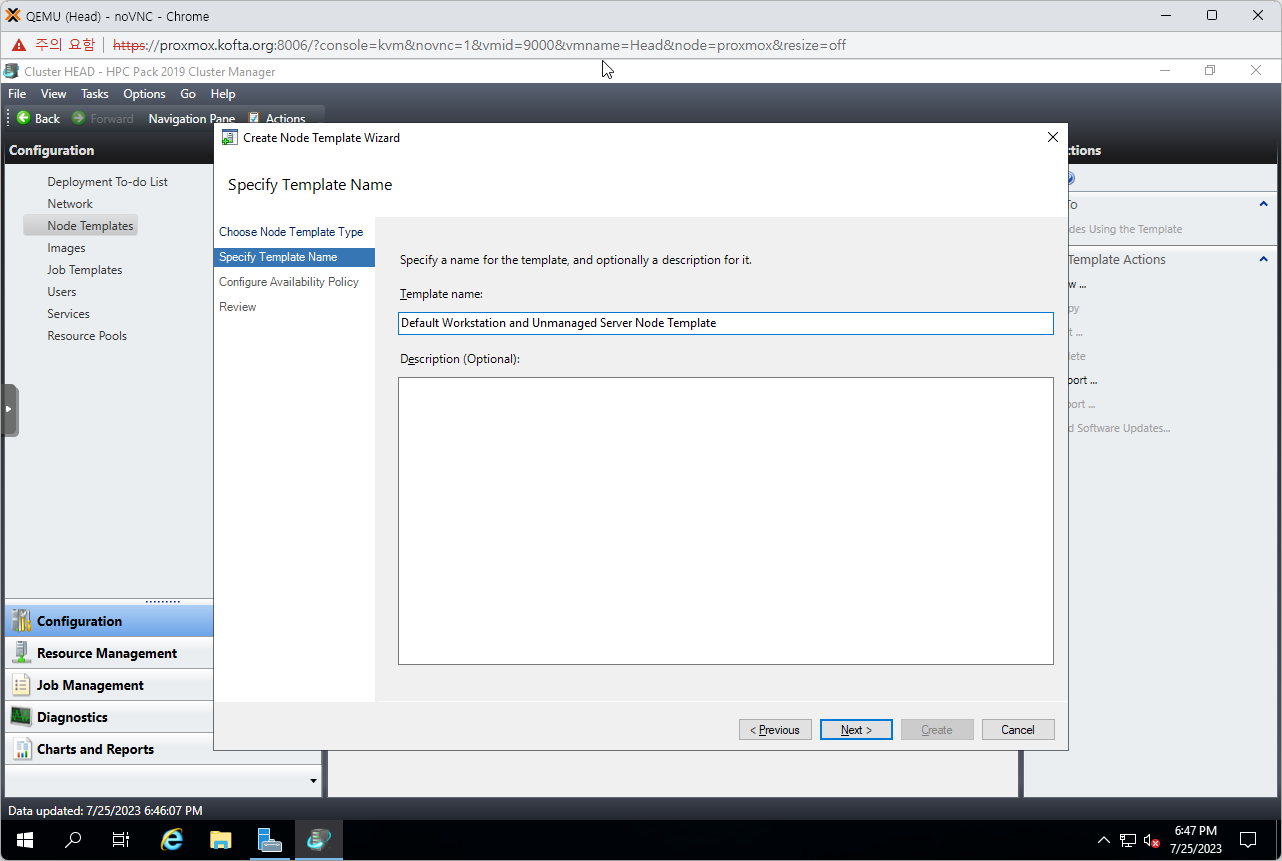
Task: Show hidden system tray icons
Action: pos(1103,840)
